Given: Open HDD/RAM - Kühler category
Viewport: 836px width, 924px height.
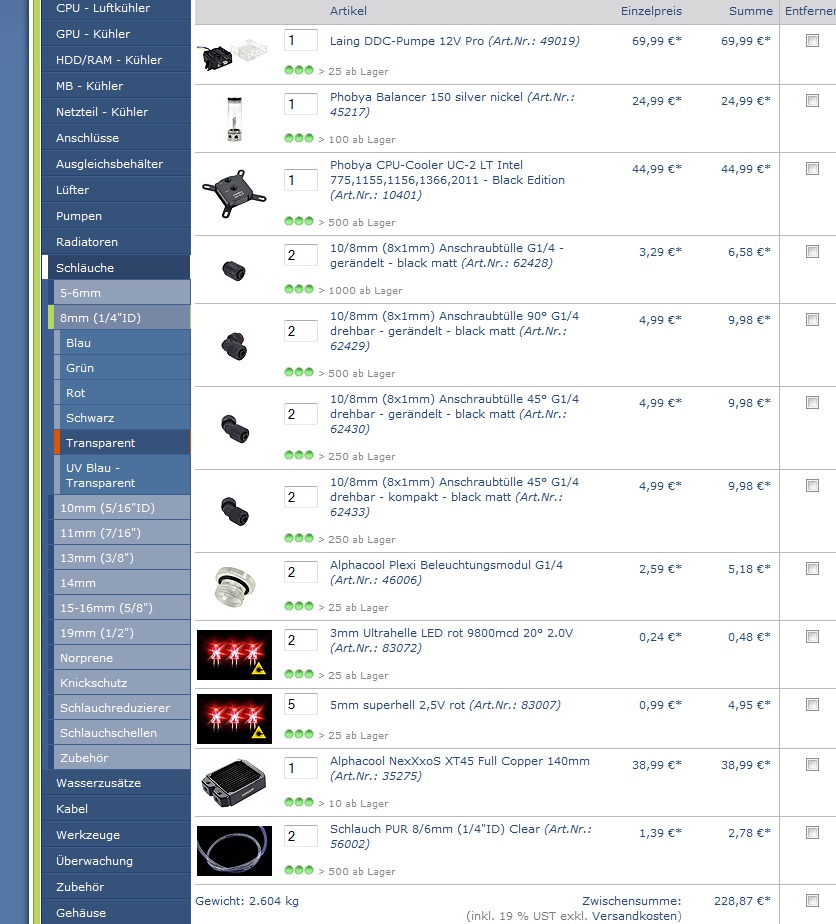Looking at the screenshot, I should point(116,60).
